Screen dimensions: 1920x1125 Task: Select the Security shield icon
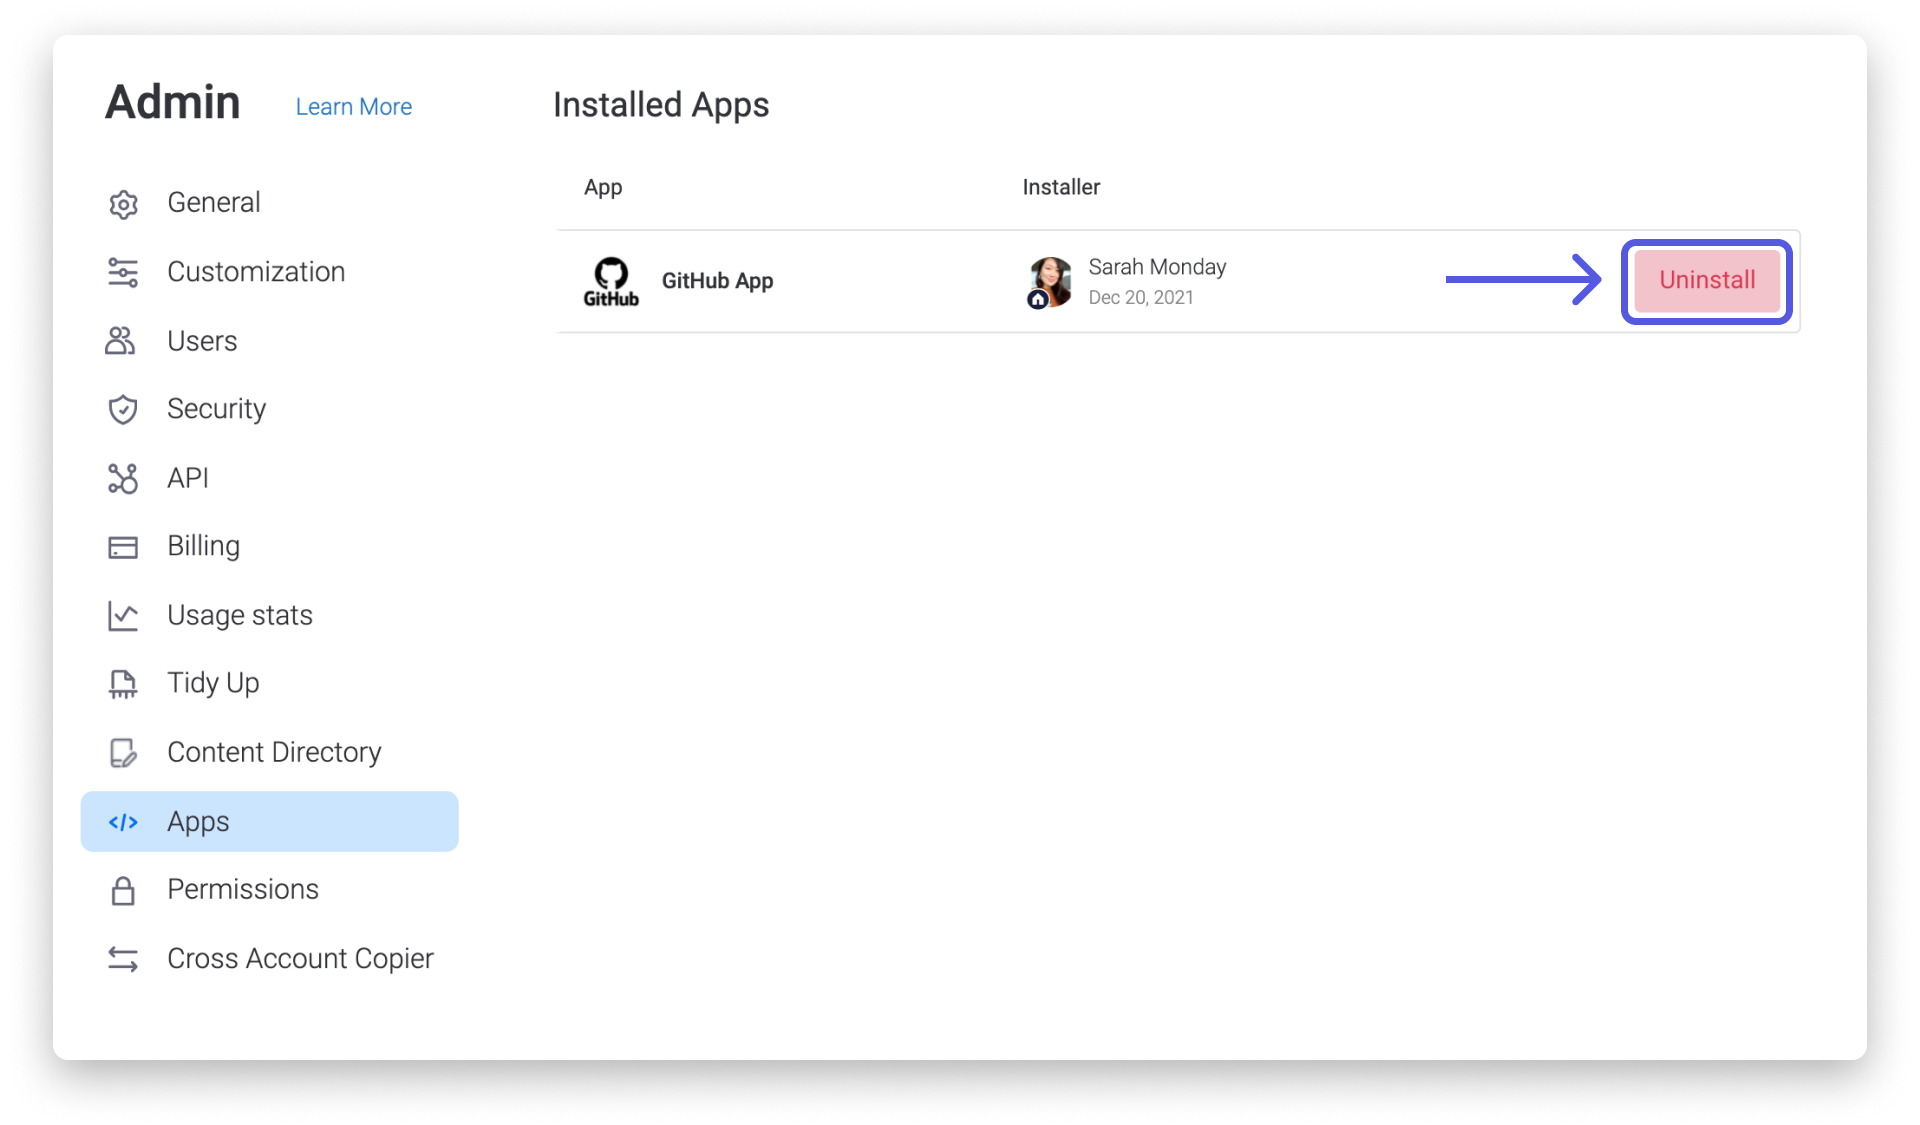click(123, 410)
